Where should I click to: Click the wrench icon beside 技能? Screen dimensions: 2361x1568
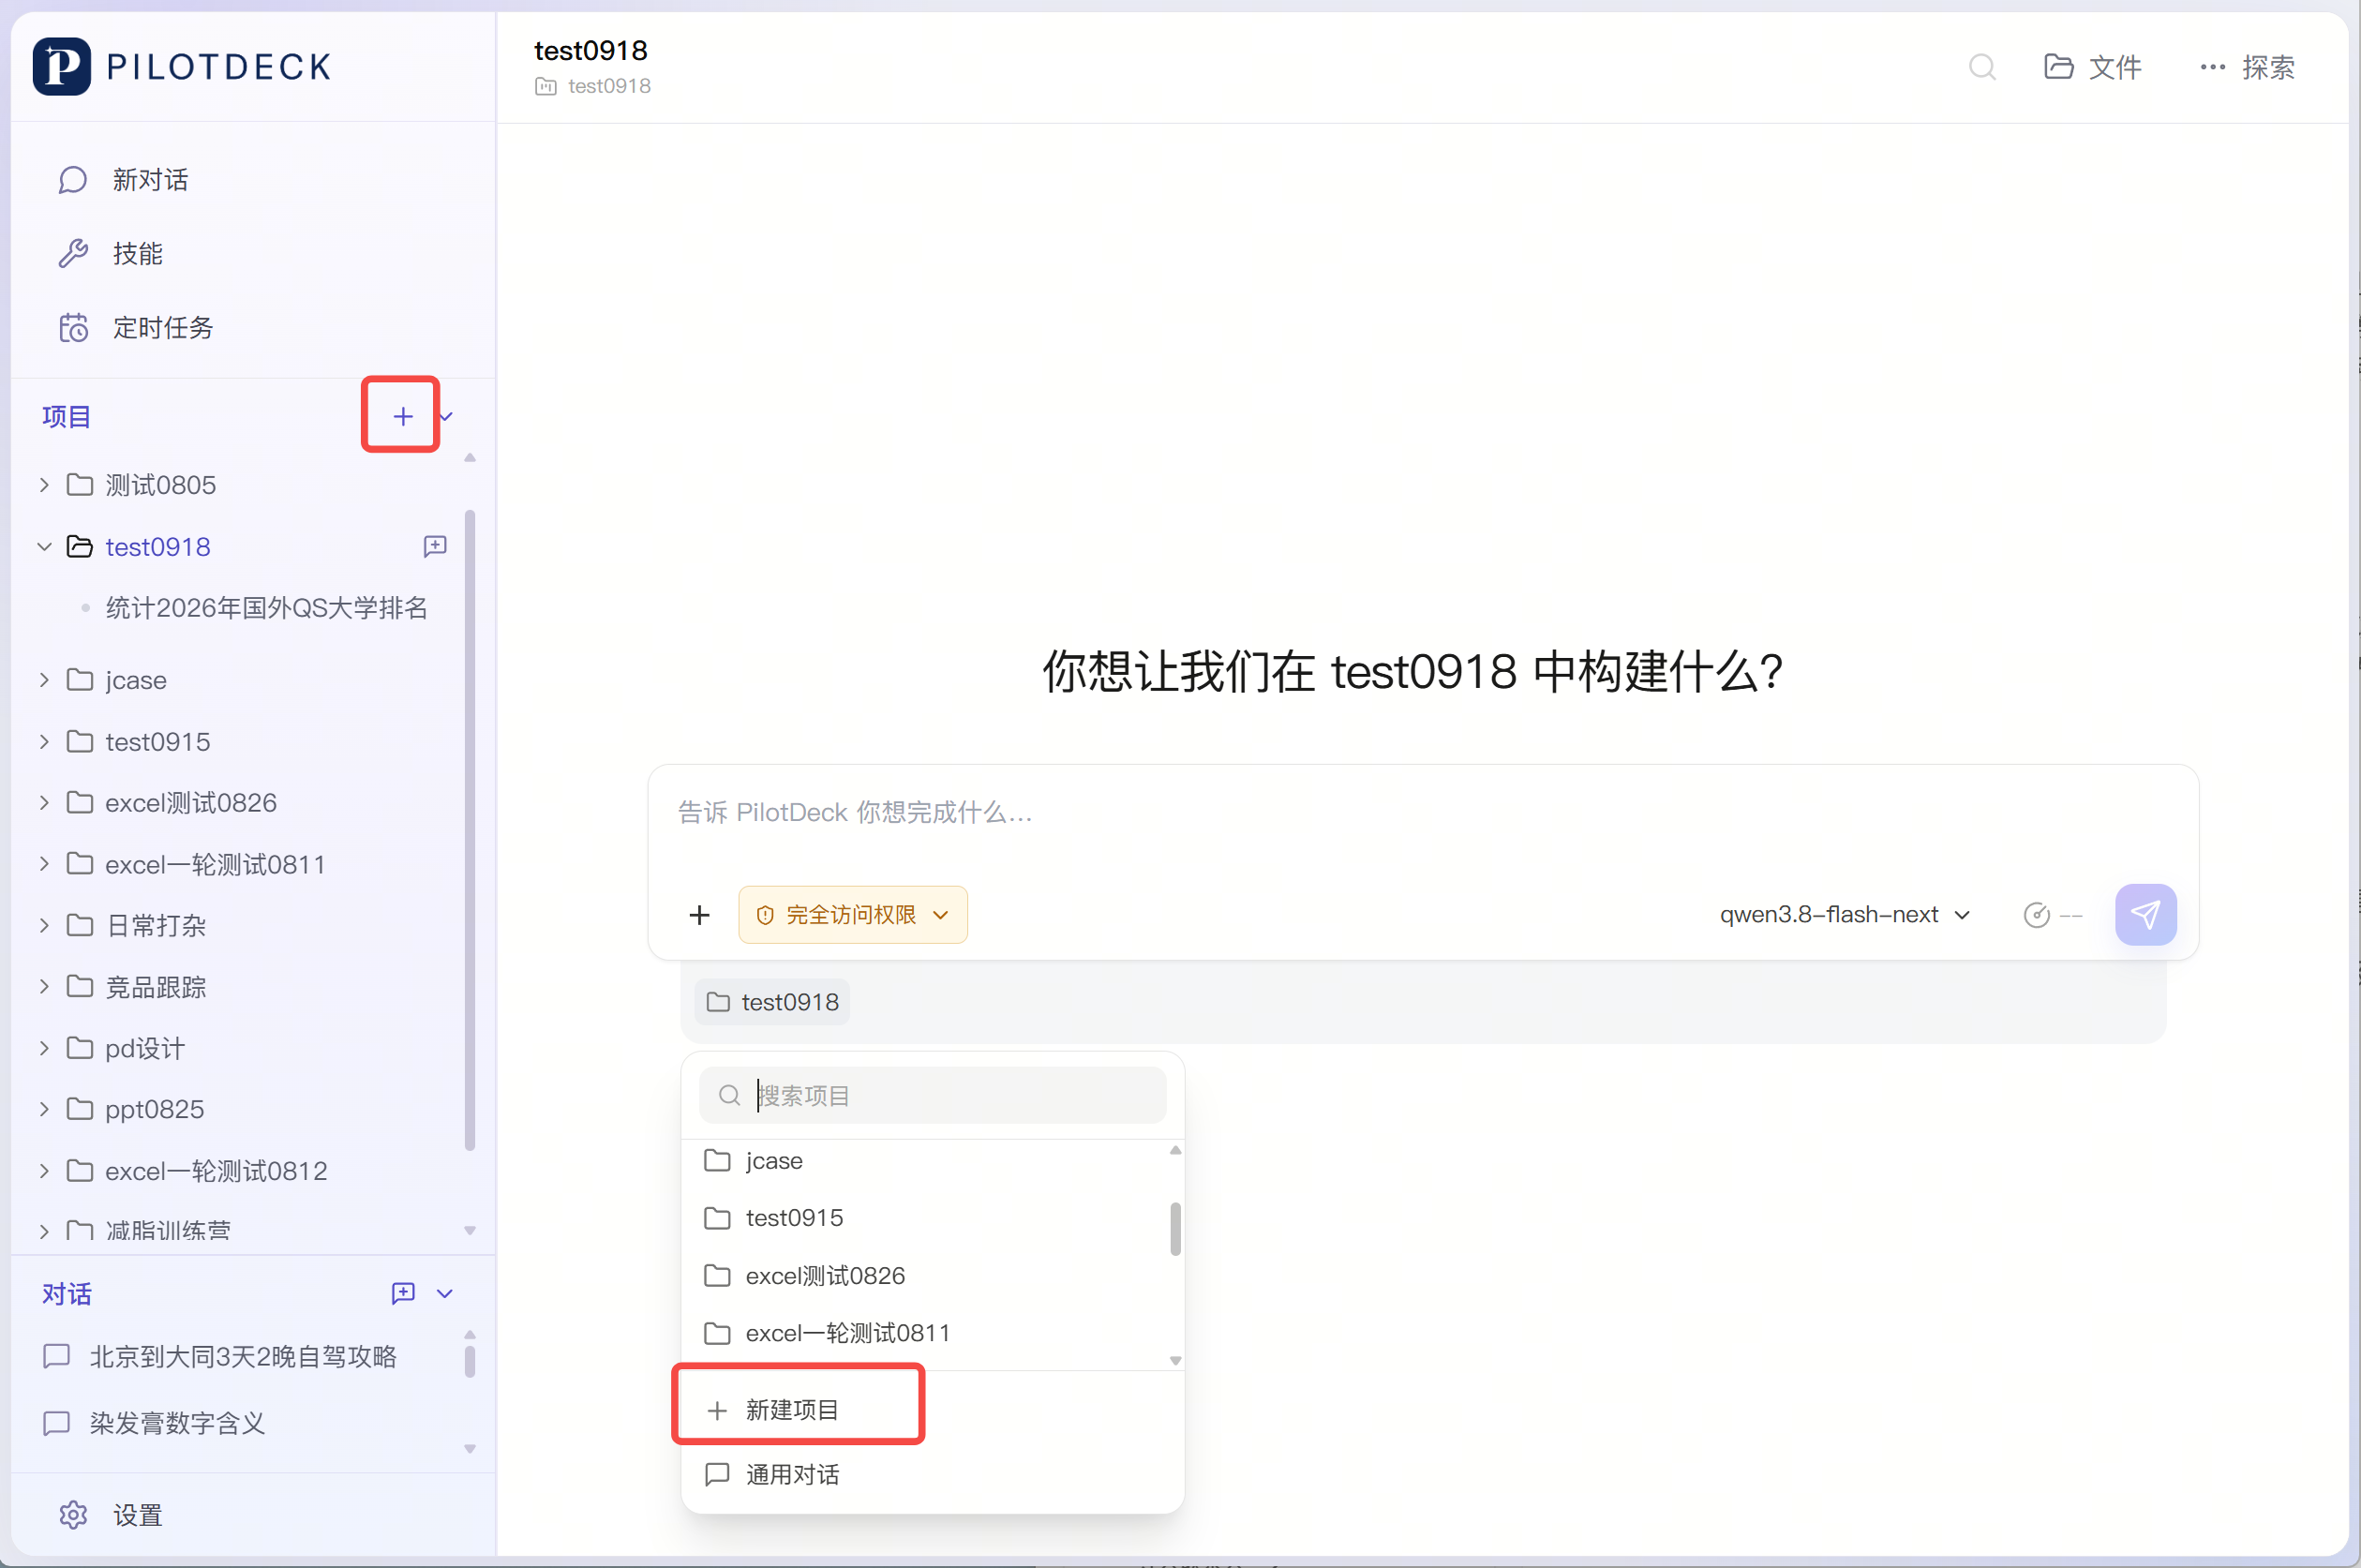pos(73,254)
